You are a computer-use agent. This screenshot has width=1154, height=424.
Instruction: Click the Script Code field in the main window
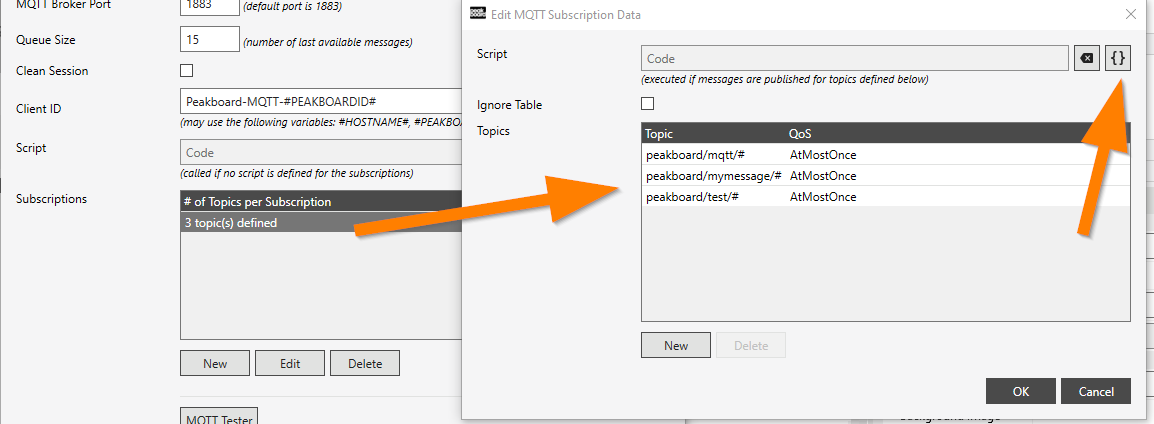(x=321, y=152)
